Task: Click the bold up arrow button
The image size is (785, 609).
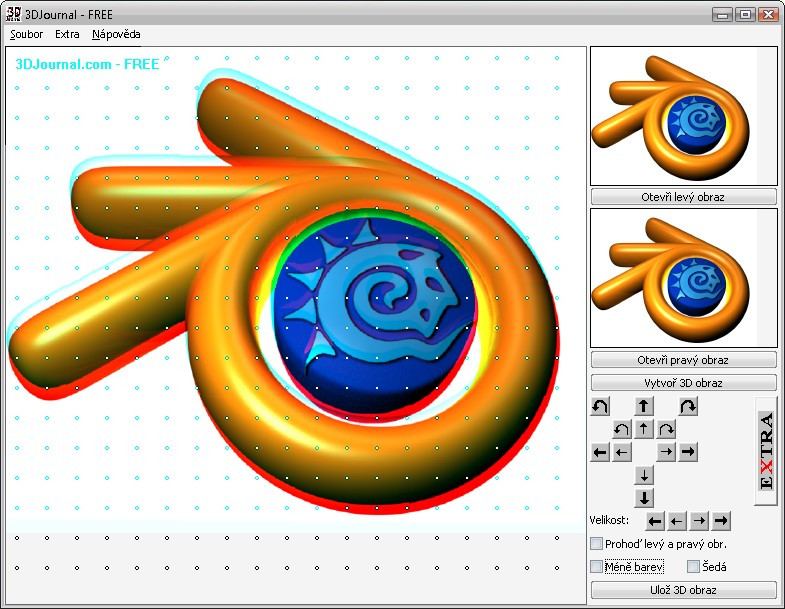Action: 644,406
